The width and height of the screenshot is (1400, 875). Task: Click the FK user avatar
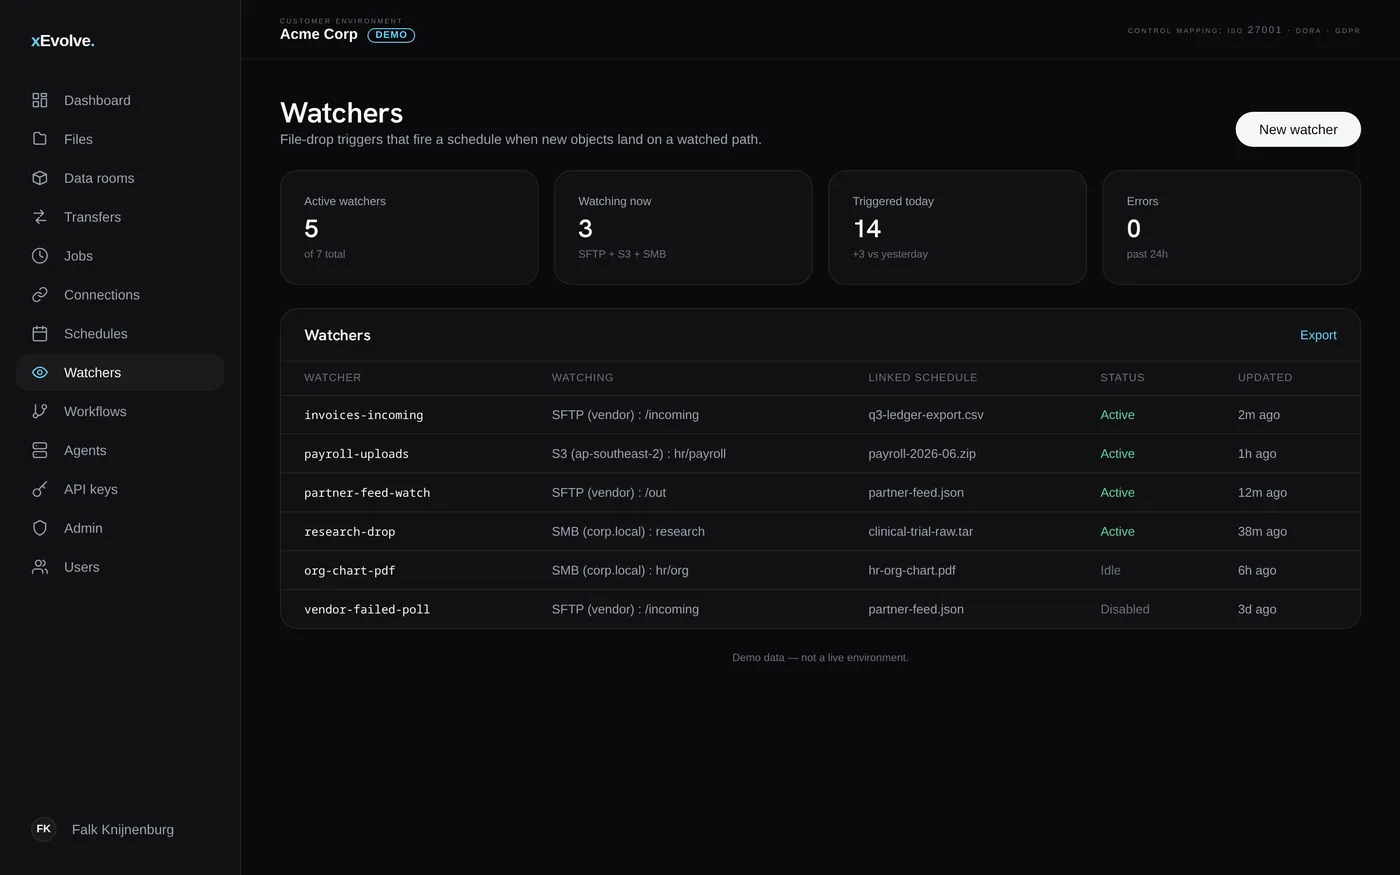point(44,829)
